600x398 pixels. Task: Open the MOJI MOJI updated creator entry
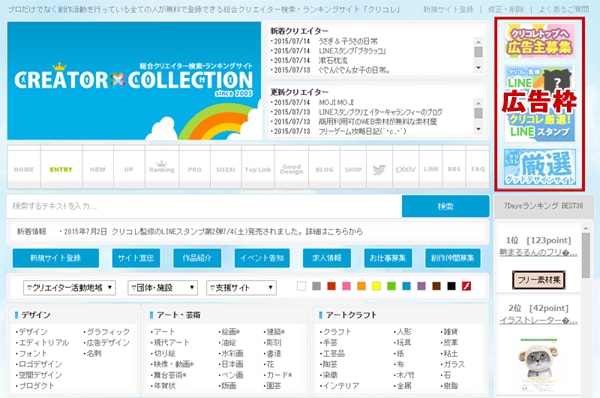tap(336, 103)
